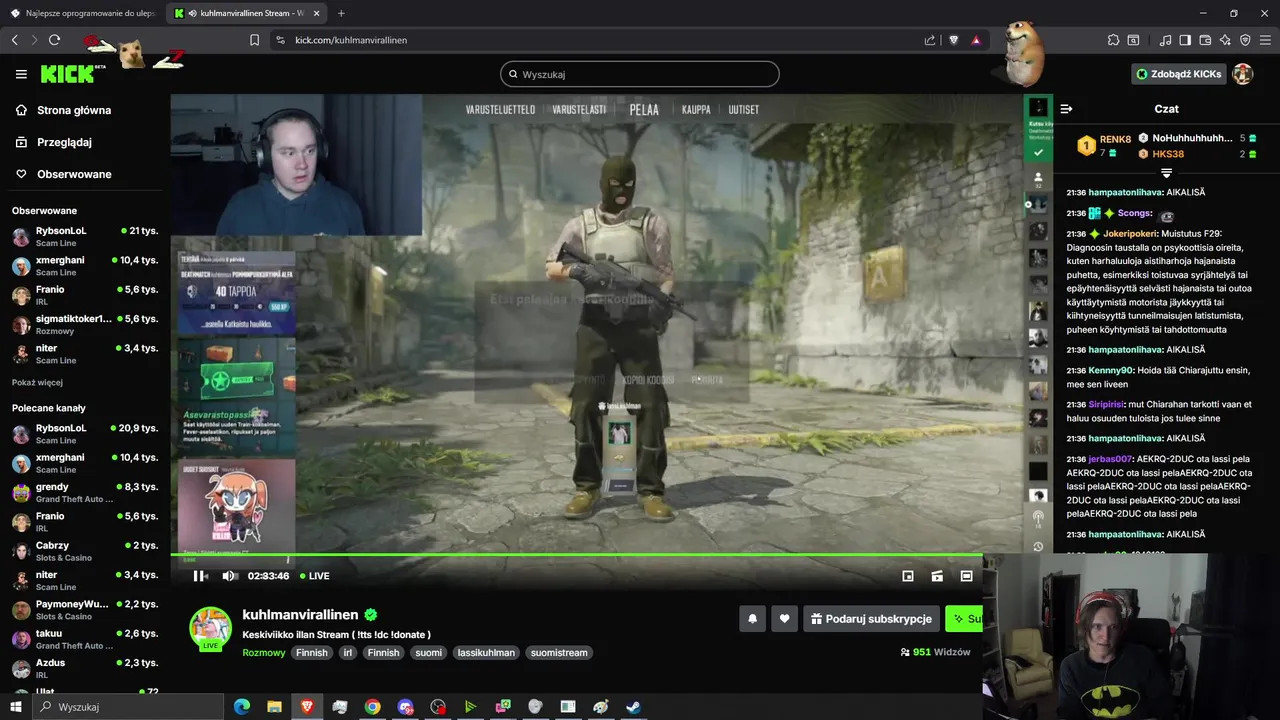
Task: Select the irl tag
Action: 348,653
